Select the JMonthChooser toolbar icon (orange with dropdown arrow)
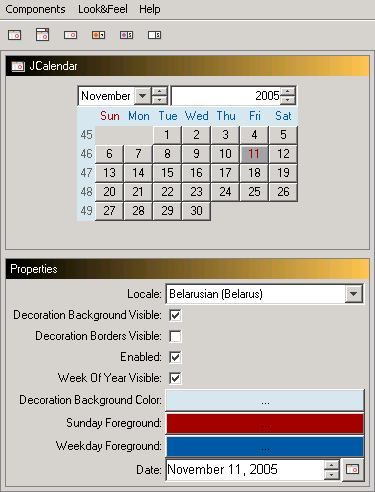Viewport: 375px width, 492px height. pyautogui.click(x=99, y=35)
